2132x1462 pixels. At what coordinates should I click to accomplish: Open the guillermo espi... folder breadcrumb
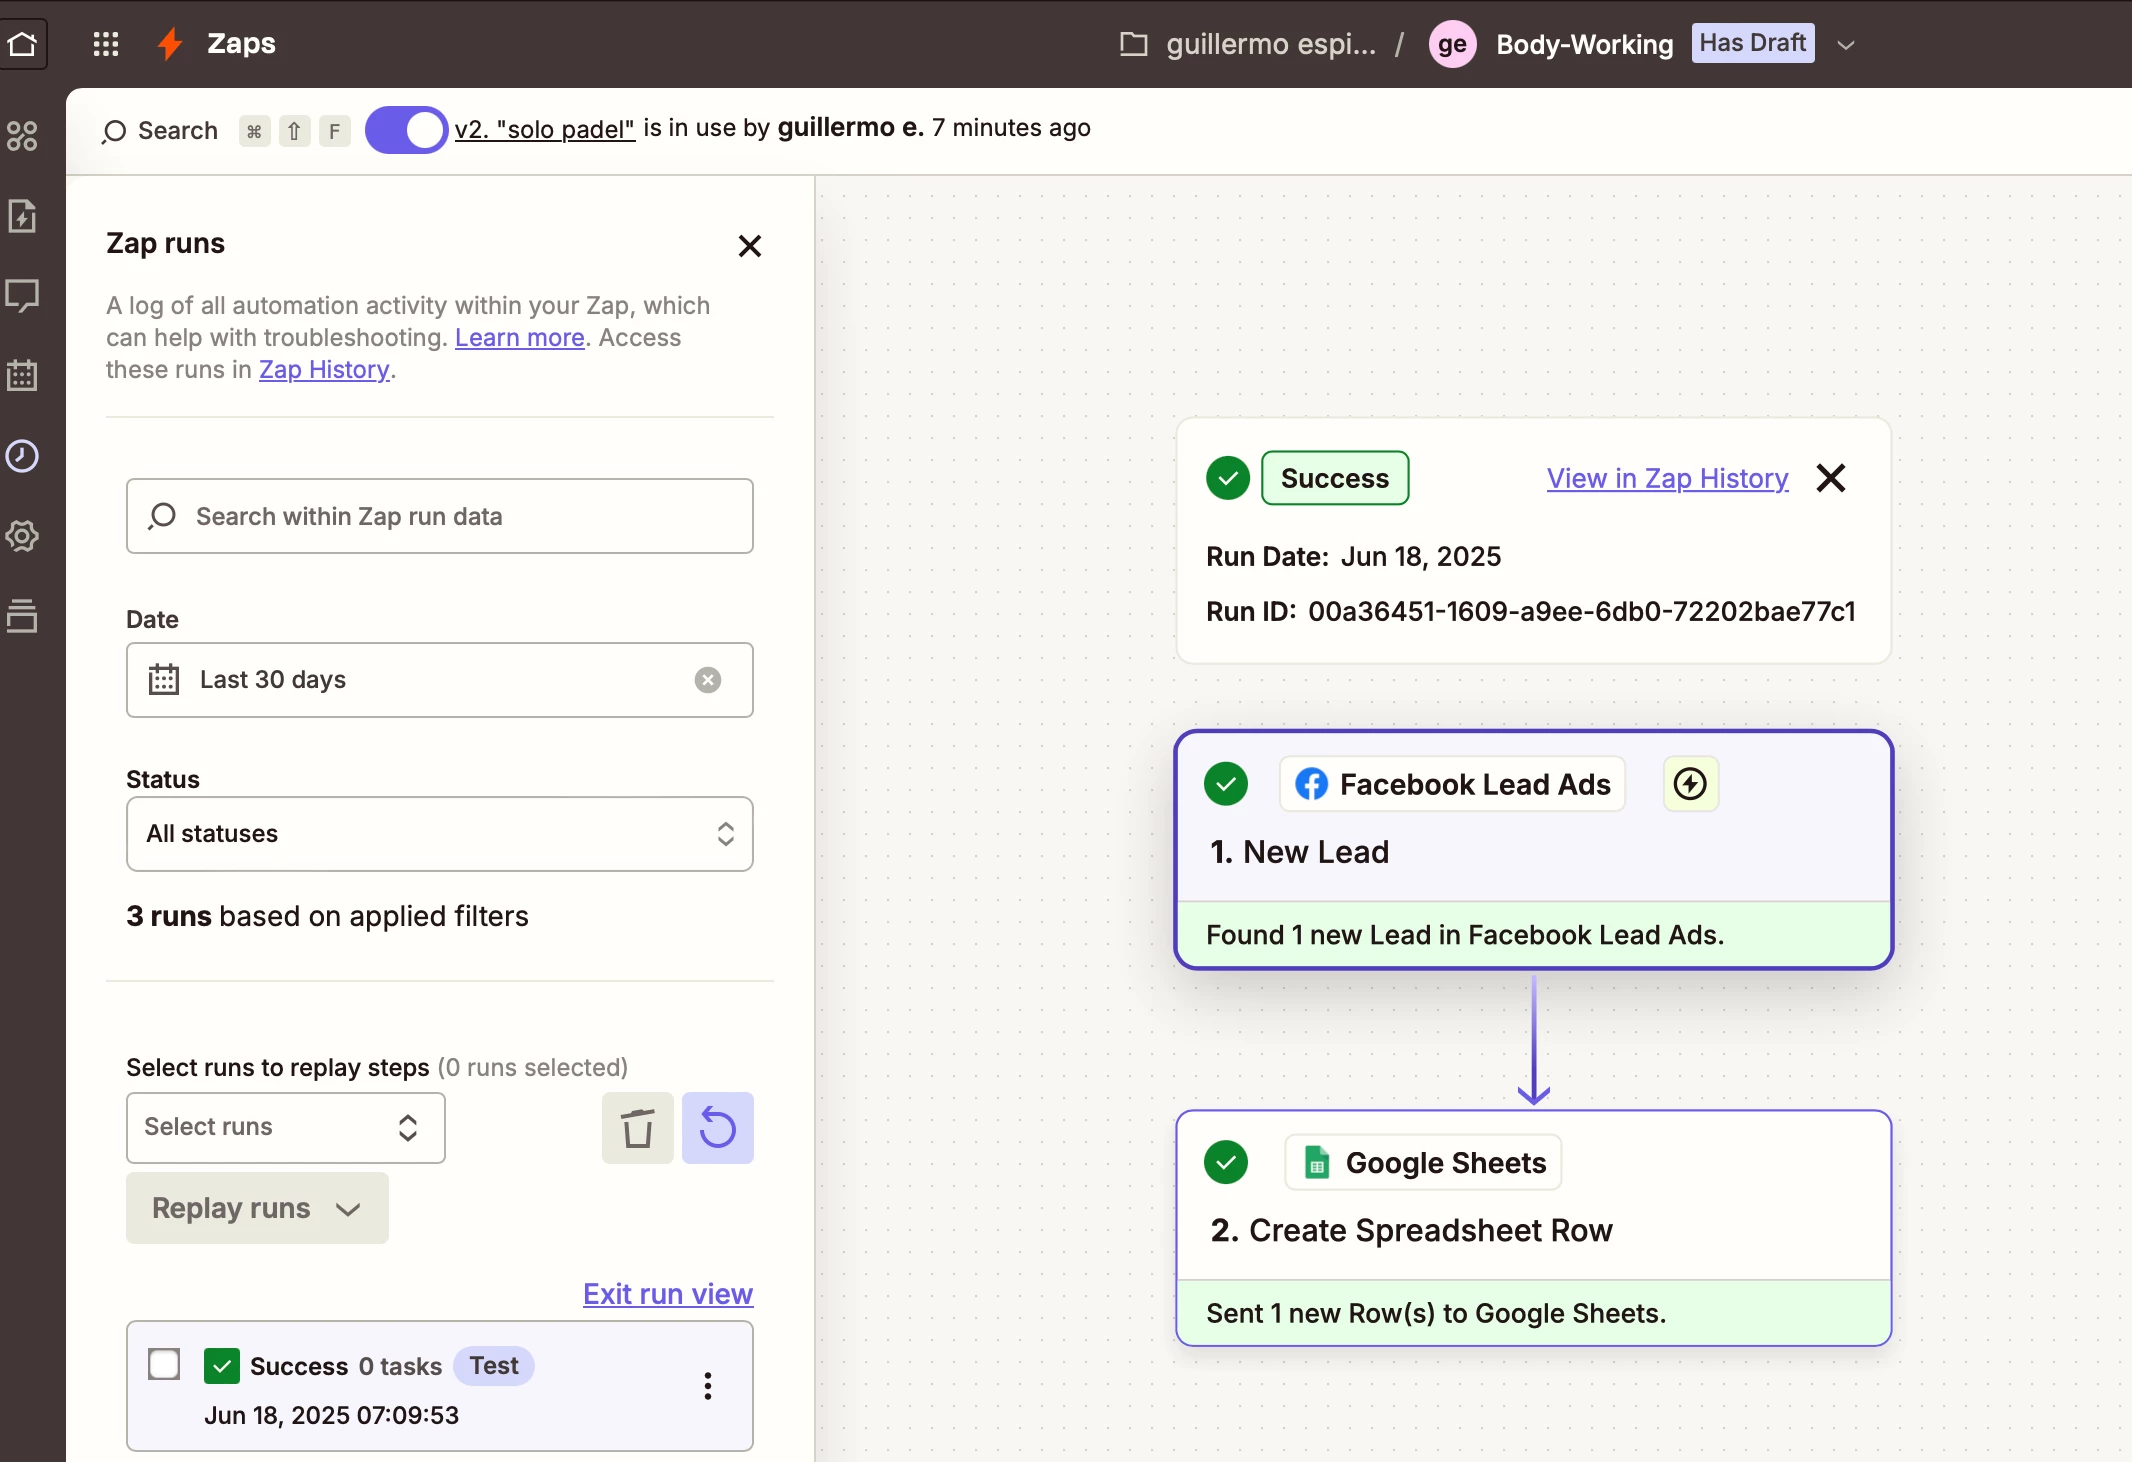1271,45
